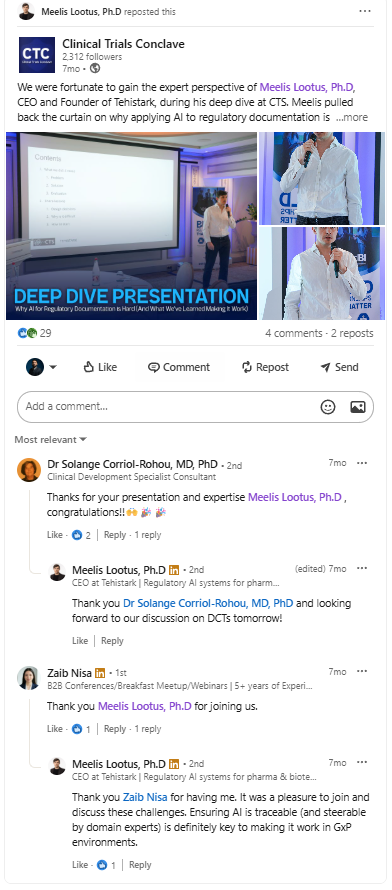
Task: Like Dr Solange's comment
Action: pyautogui.click(x=54, y=535)
